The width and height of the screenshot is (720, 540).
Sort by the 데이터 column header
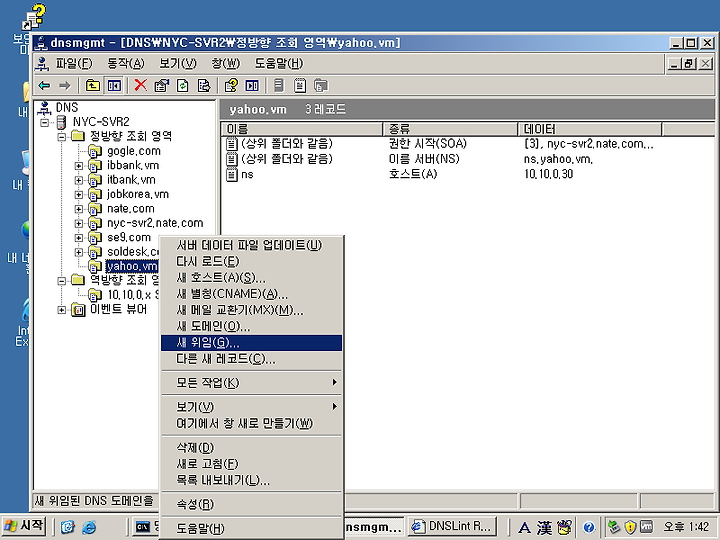[x=590, y=129]
